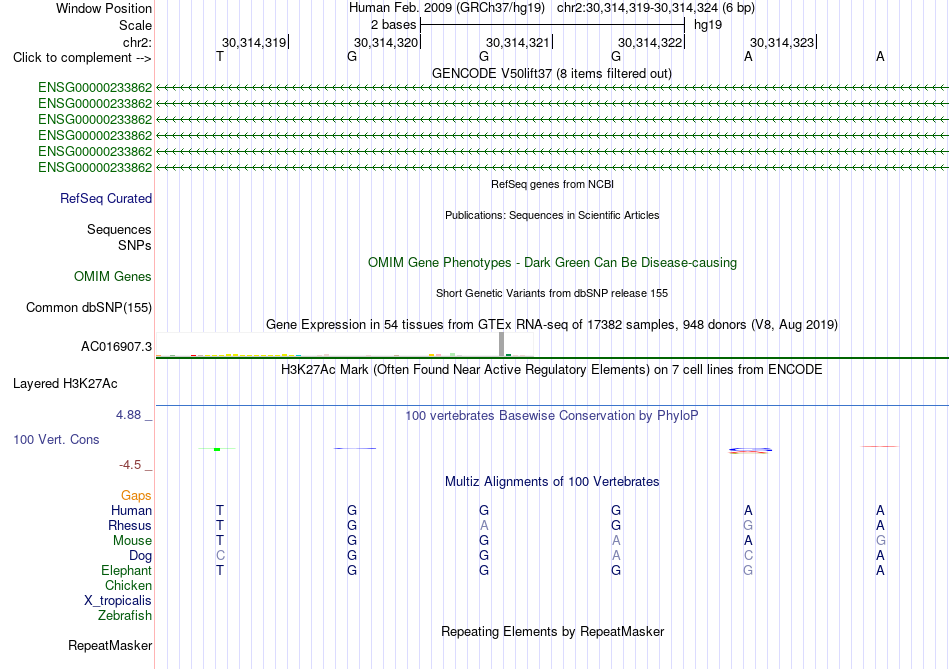Screen dimensions: 950x669
Task: Click 'Click to complement -->' to reverse bases
Action: (x=82, y=58)
